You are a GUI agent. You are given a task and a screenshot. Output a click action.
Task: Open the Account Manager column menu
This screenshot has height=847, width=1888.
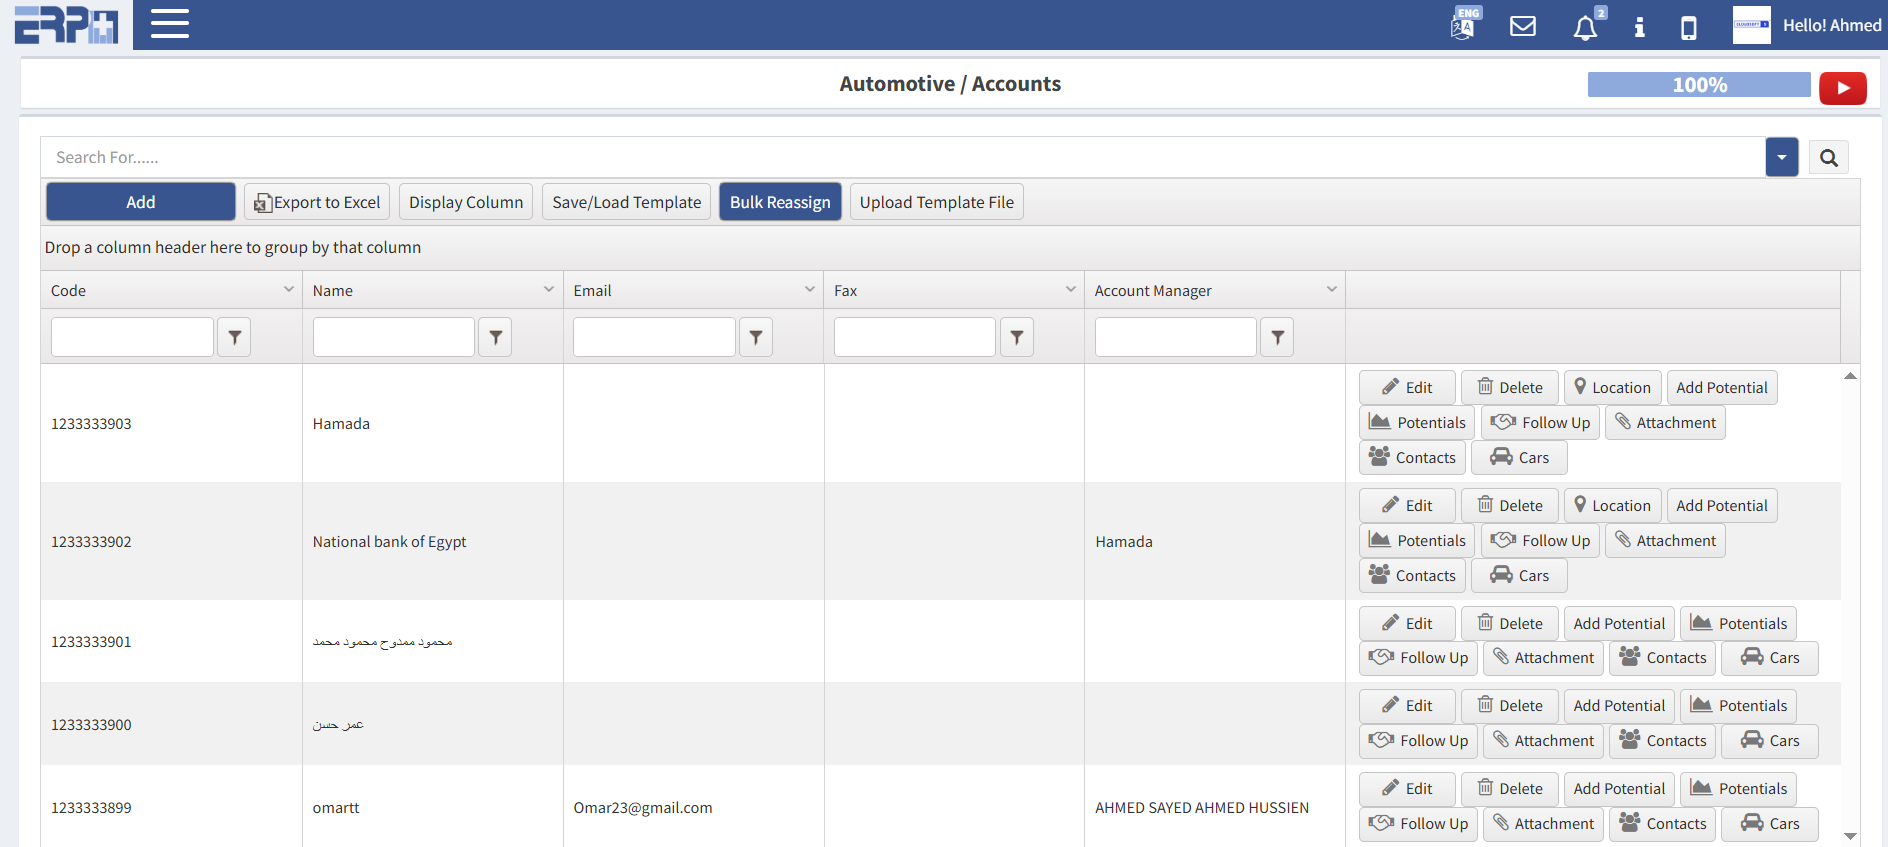pyautogui.click(x=1331, y=290)
